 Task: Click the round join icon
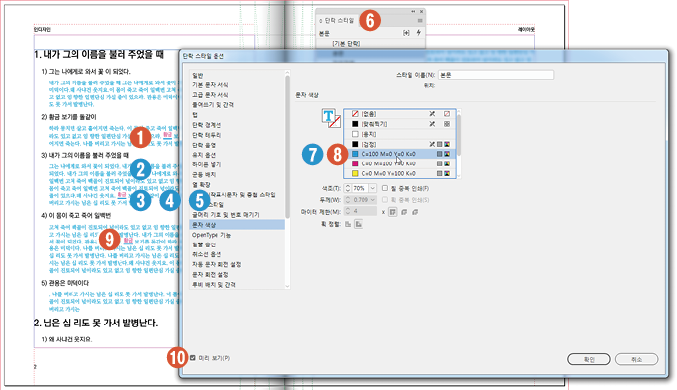tap(404, 212)
